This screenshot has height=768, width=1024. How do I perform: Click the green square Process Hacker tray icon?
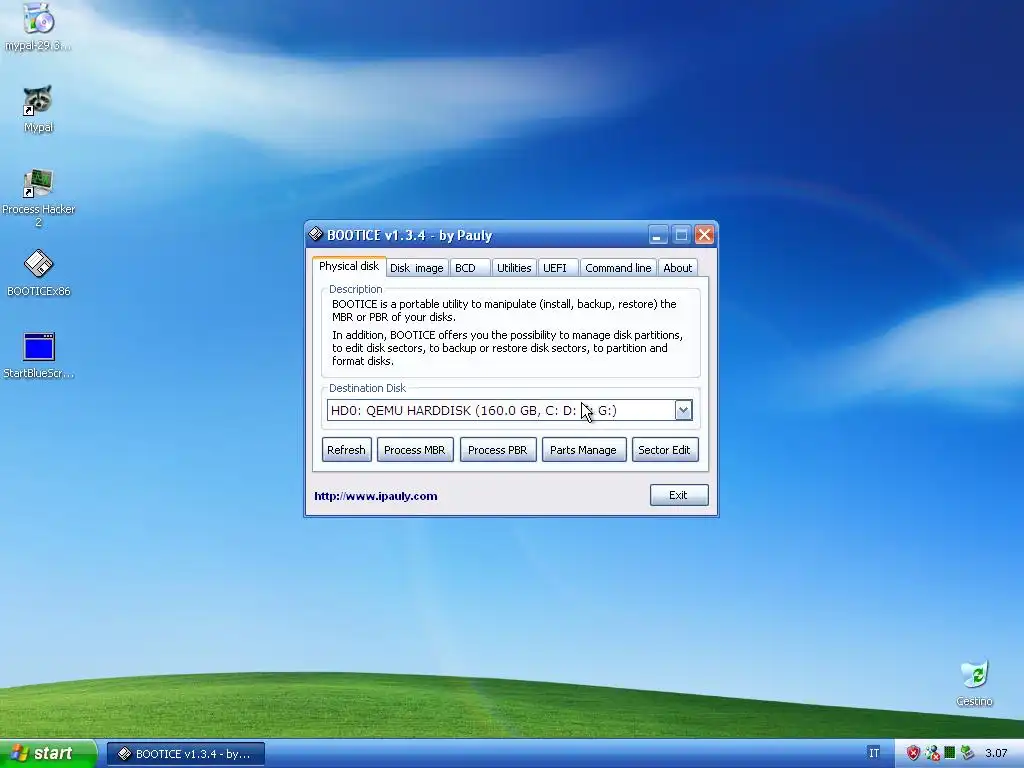coord(950,753)
